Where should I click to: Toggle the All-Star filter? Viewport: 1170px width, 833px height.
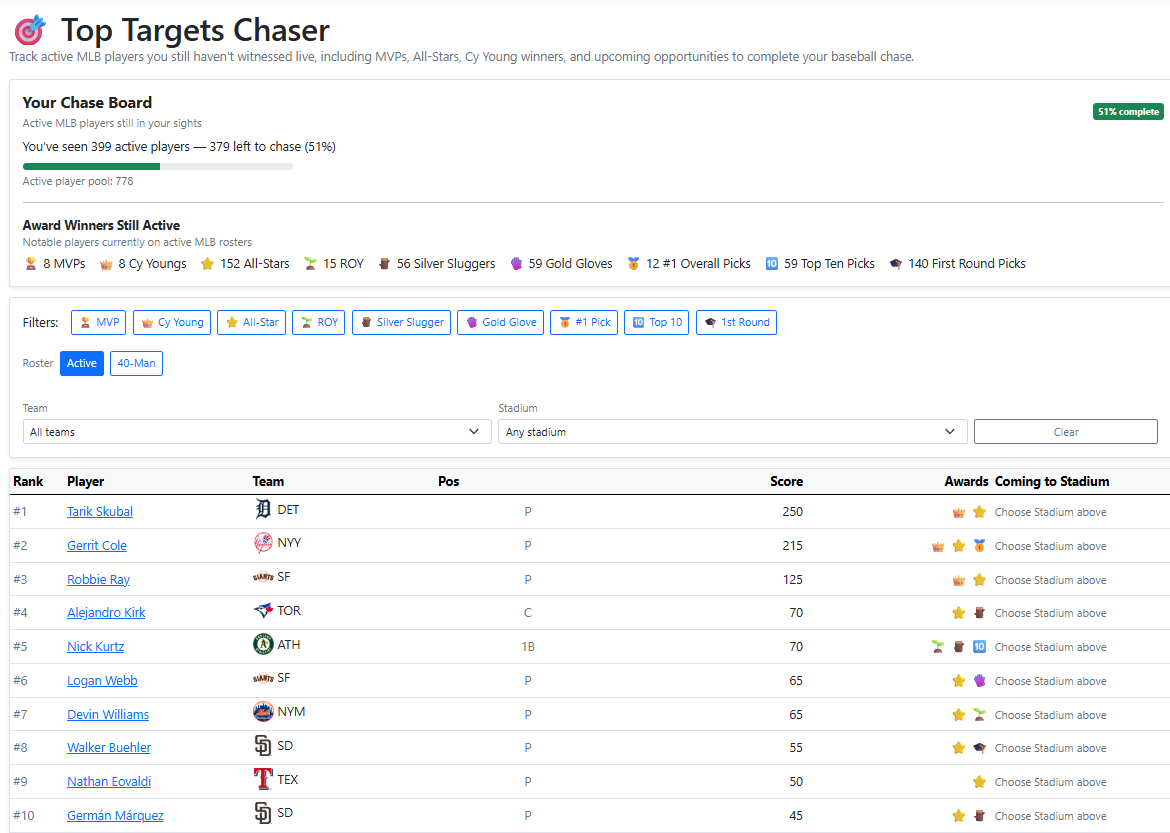[251, 322]
